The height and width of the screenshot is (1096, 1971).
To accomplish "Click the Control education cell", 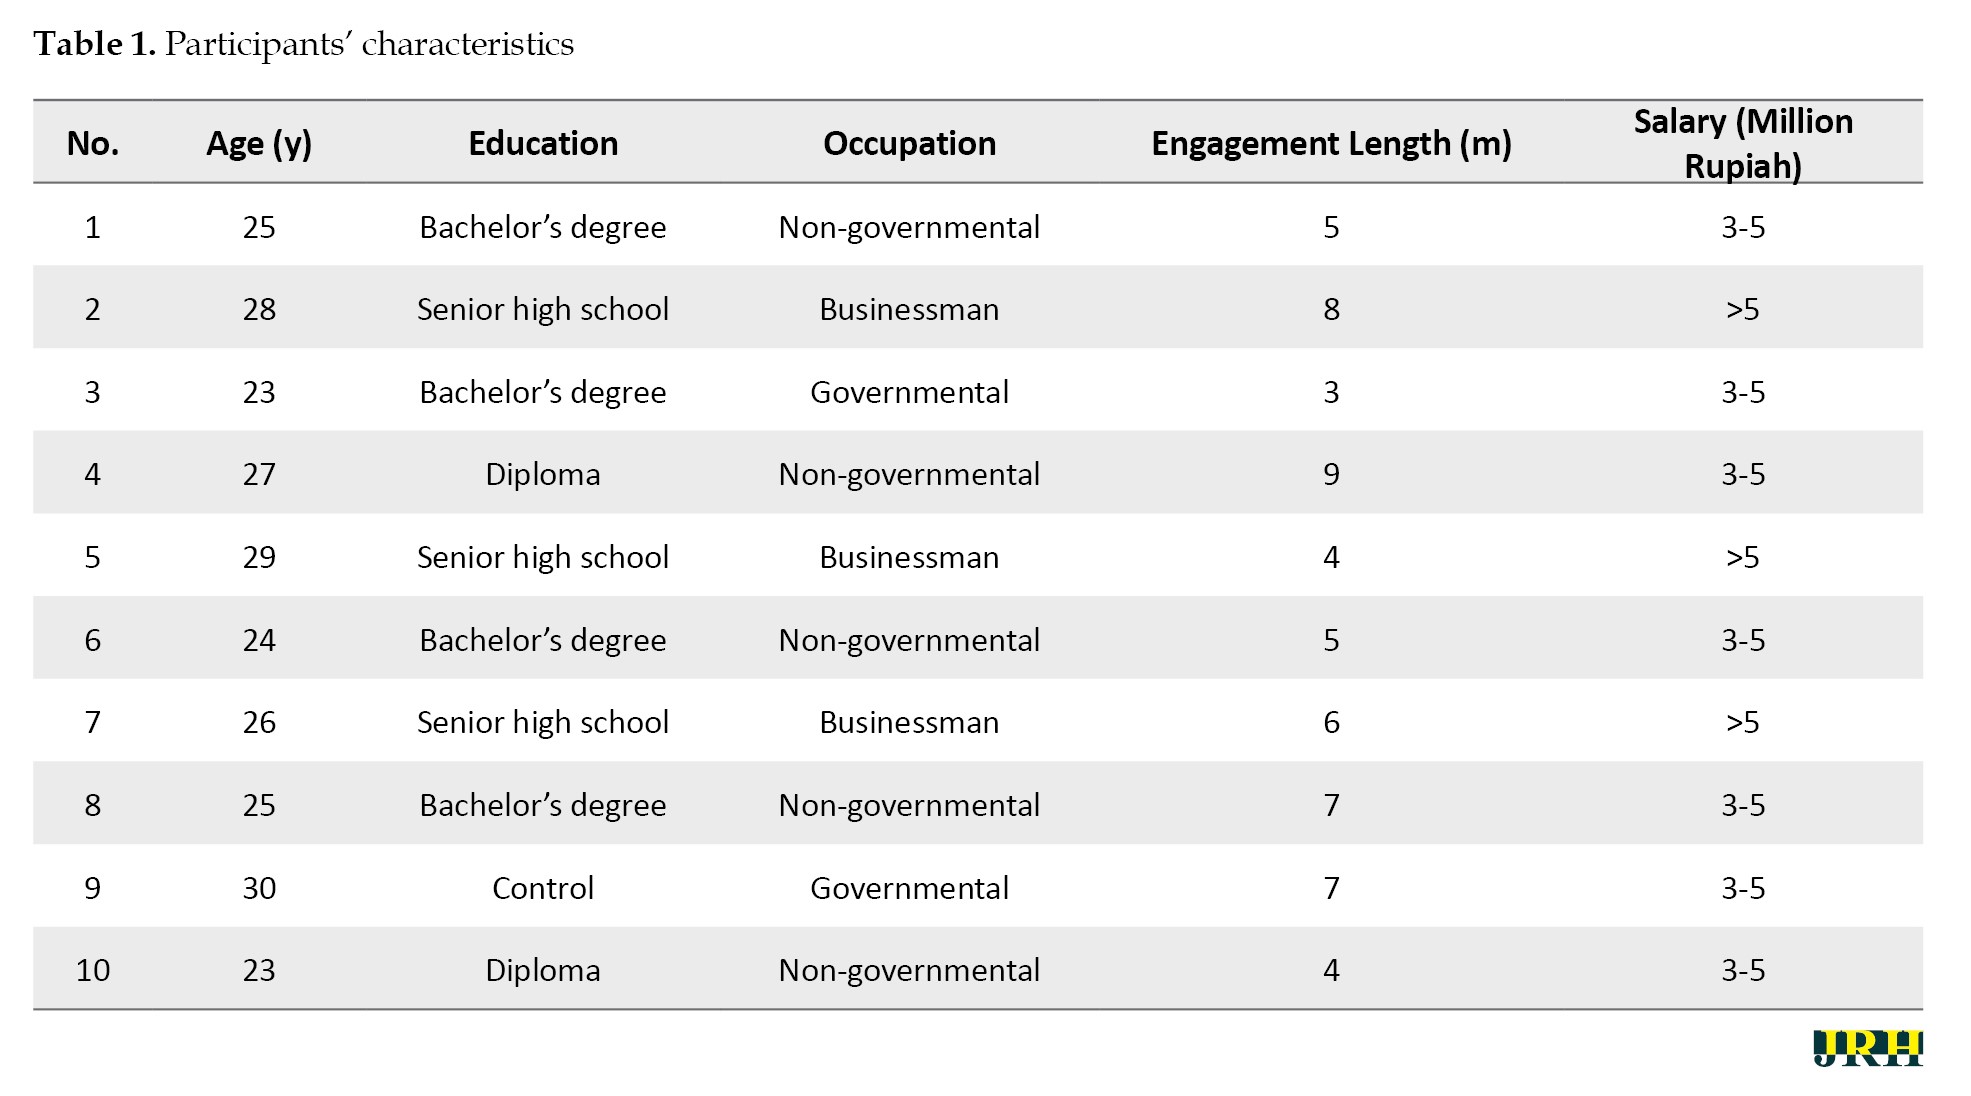I will click(543, 888).
